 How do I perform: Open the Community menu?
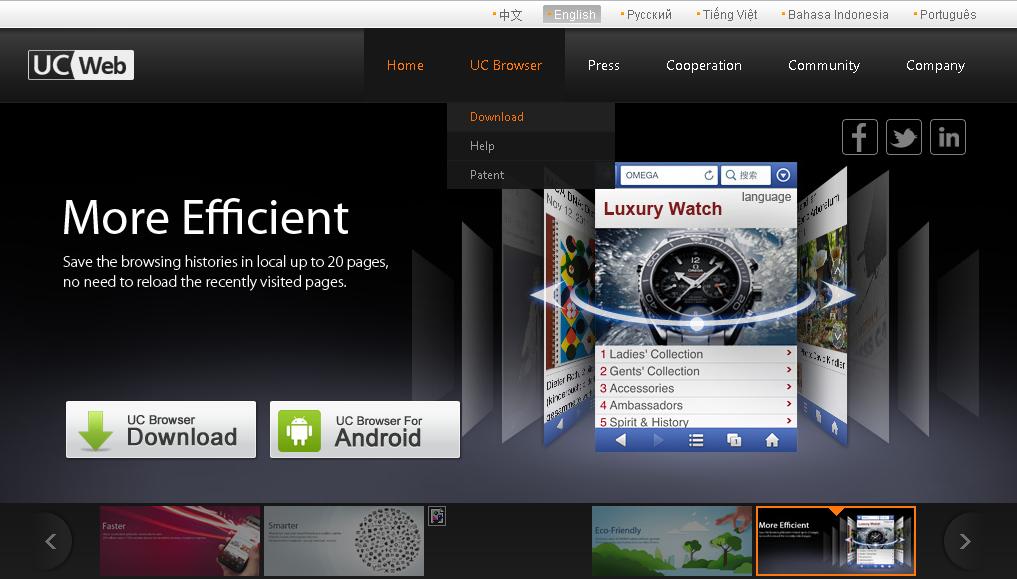coord(824,66)
